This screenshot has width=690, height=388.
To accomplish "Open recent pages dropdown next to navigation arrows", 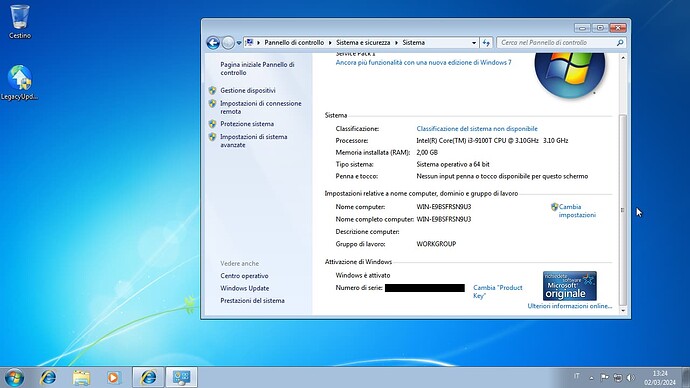I will point(239,43).
